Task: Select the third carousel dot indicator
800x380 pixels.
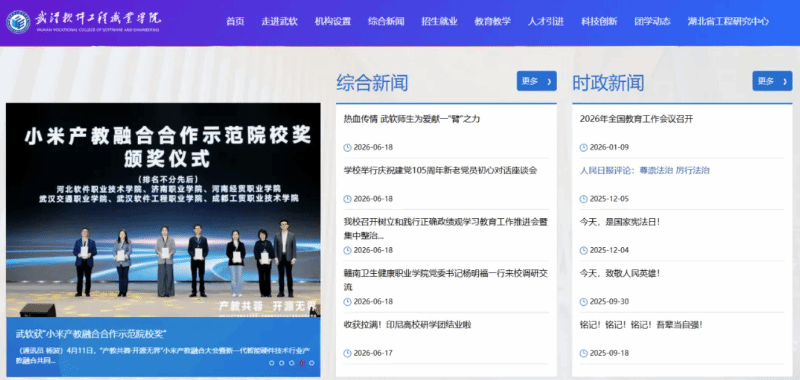Action: [291, 363]
